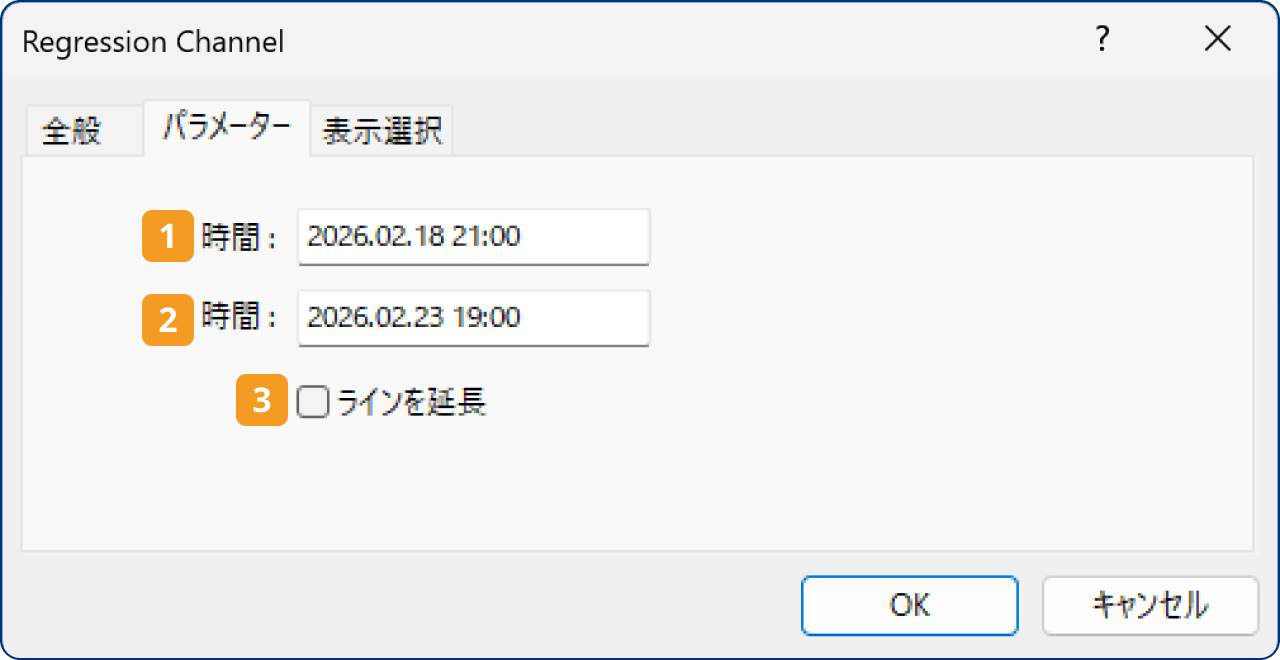Confirm settings with the OK button

[909, 605]
